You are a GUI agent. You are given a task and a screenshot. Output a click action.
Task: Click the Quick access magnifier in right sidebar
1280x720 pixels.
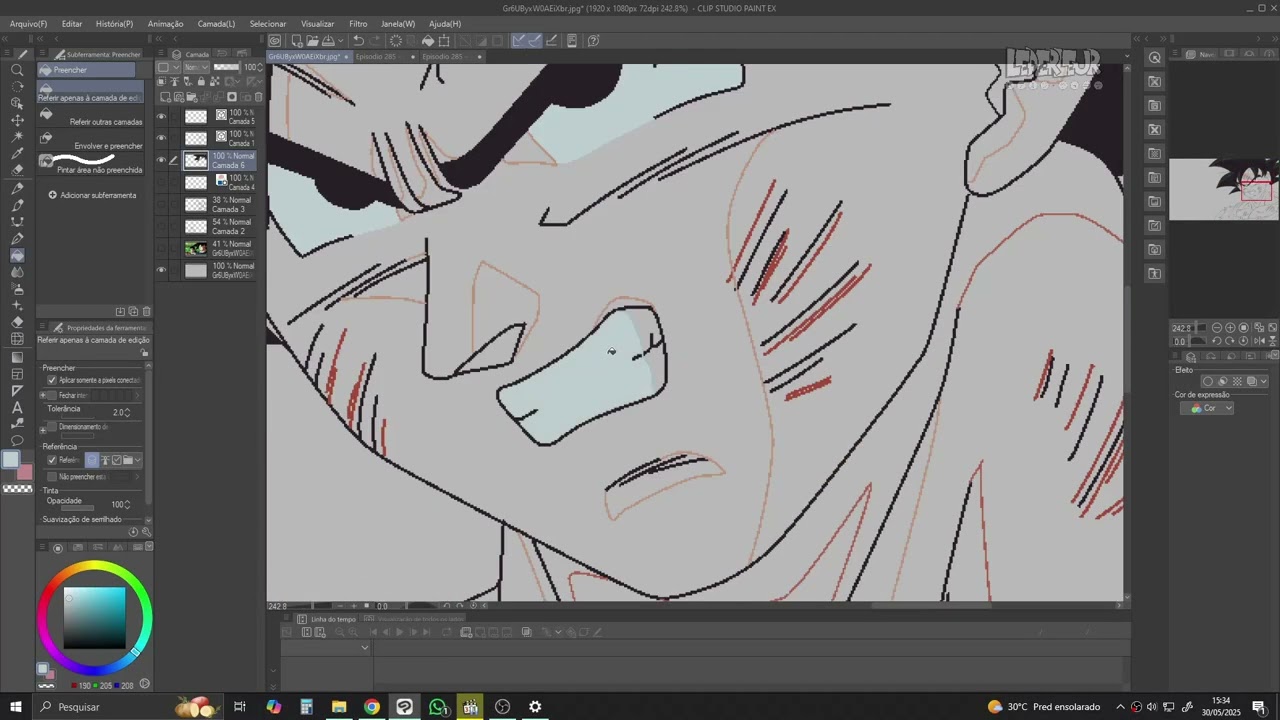tap(1155, 58)
